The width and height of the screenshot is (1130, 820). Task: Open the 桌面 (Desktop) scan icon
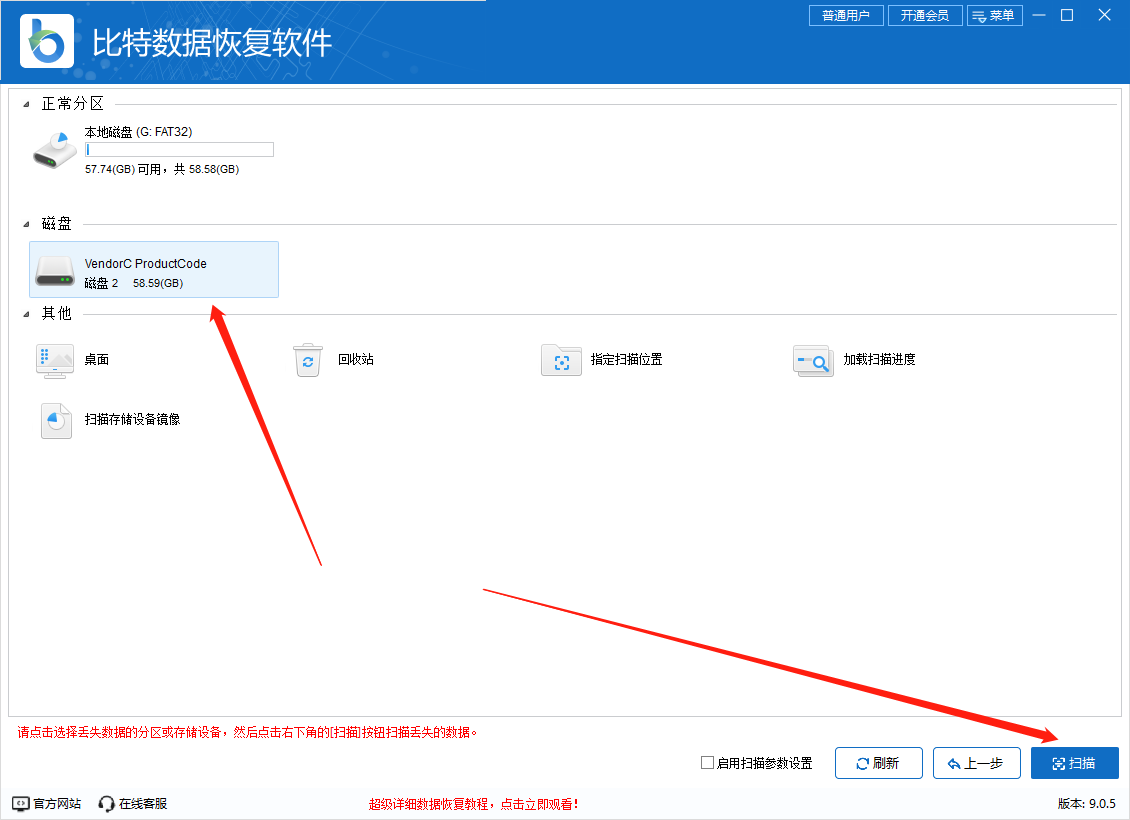click(x=55, y=360)
